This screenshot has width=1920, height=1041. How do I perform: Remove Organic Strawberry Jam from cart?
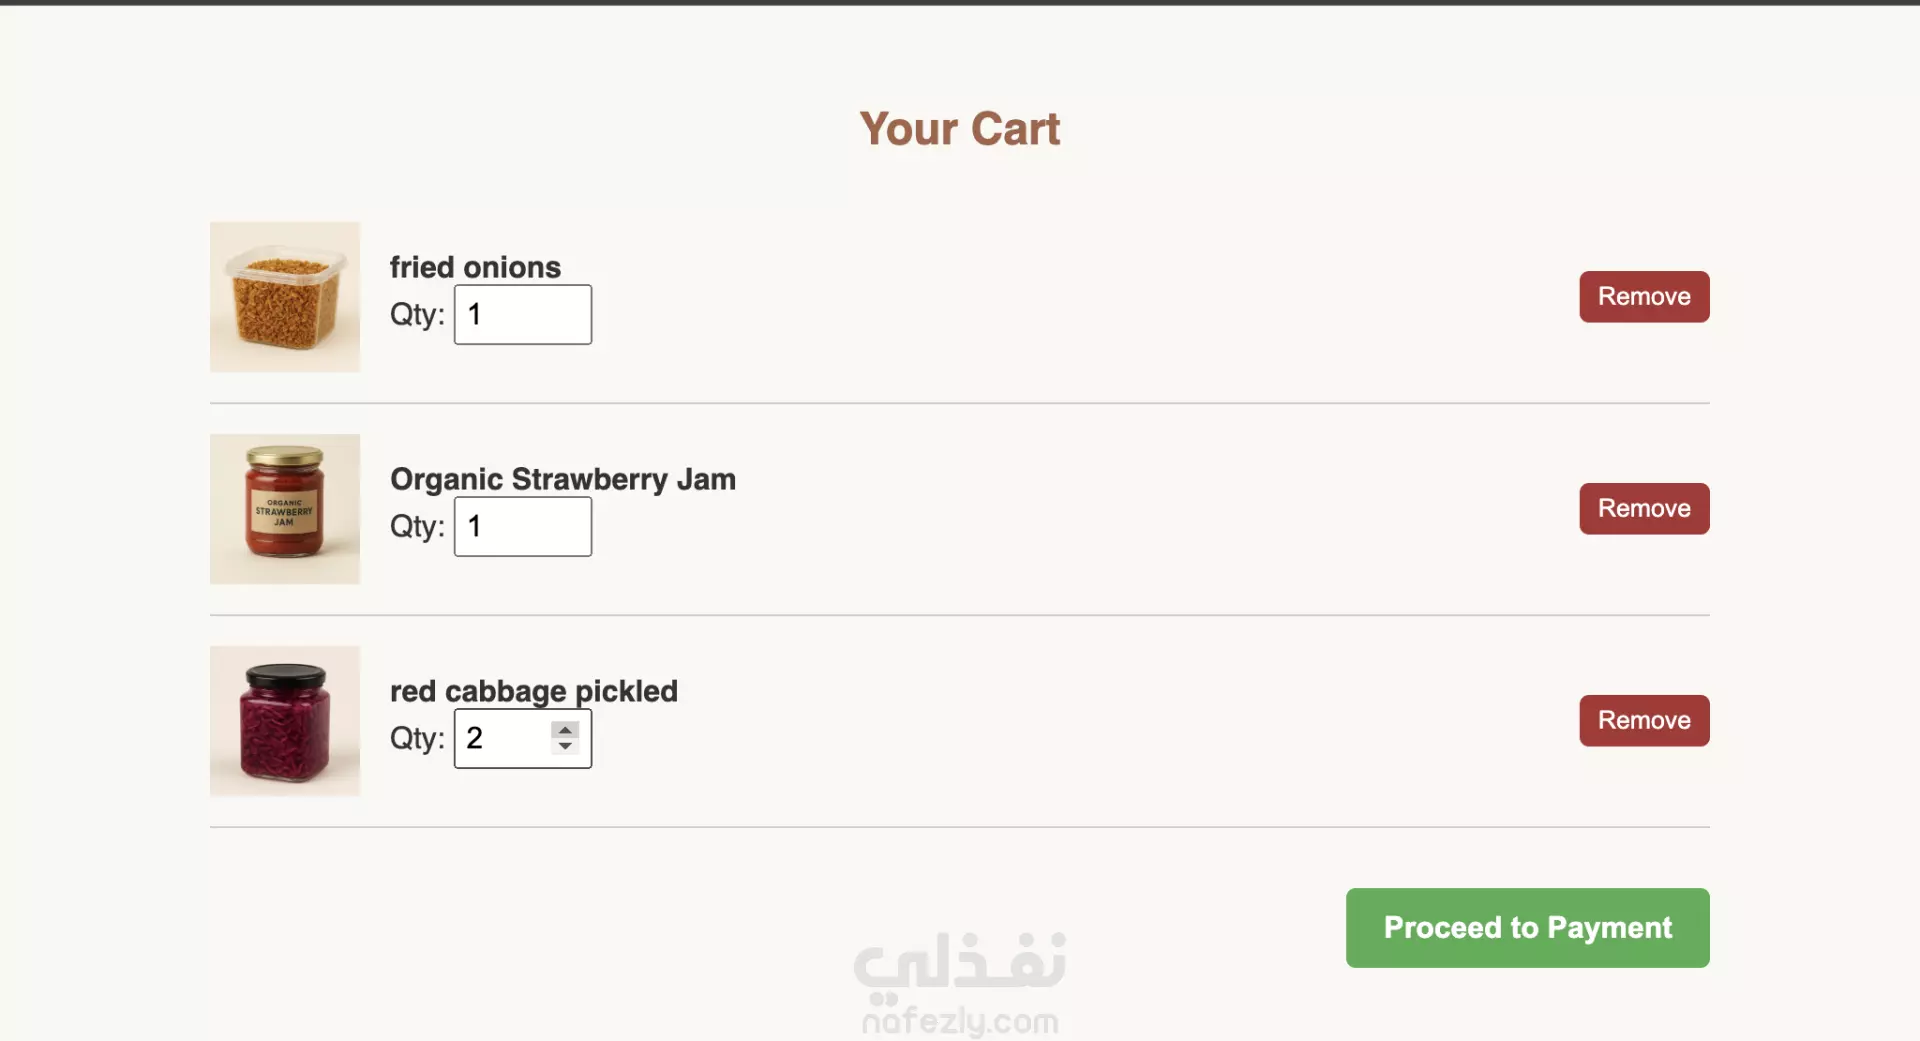click(1644, 509)
